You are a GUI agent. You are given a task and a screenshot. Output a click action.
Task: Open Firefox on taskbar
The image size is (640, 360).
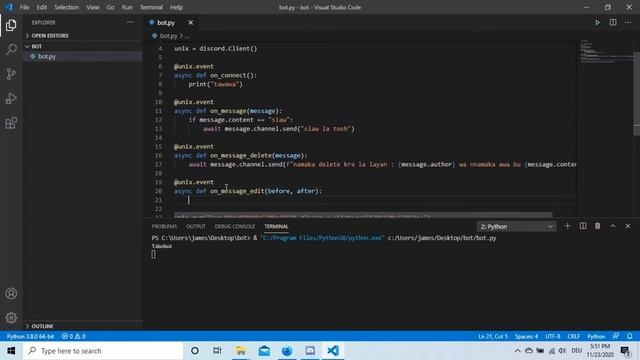(287, 351)
